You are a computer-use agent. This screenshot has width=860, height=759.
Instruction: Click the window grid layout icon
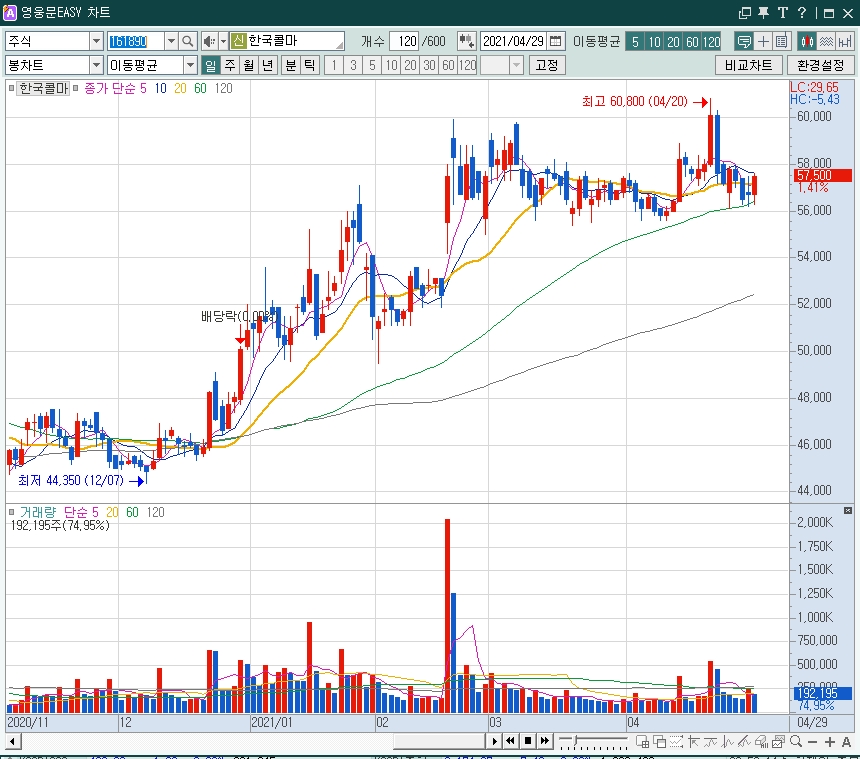(x=642, y=742)
